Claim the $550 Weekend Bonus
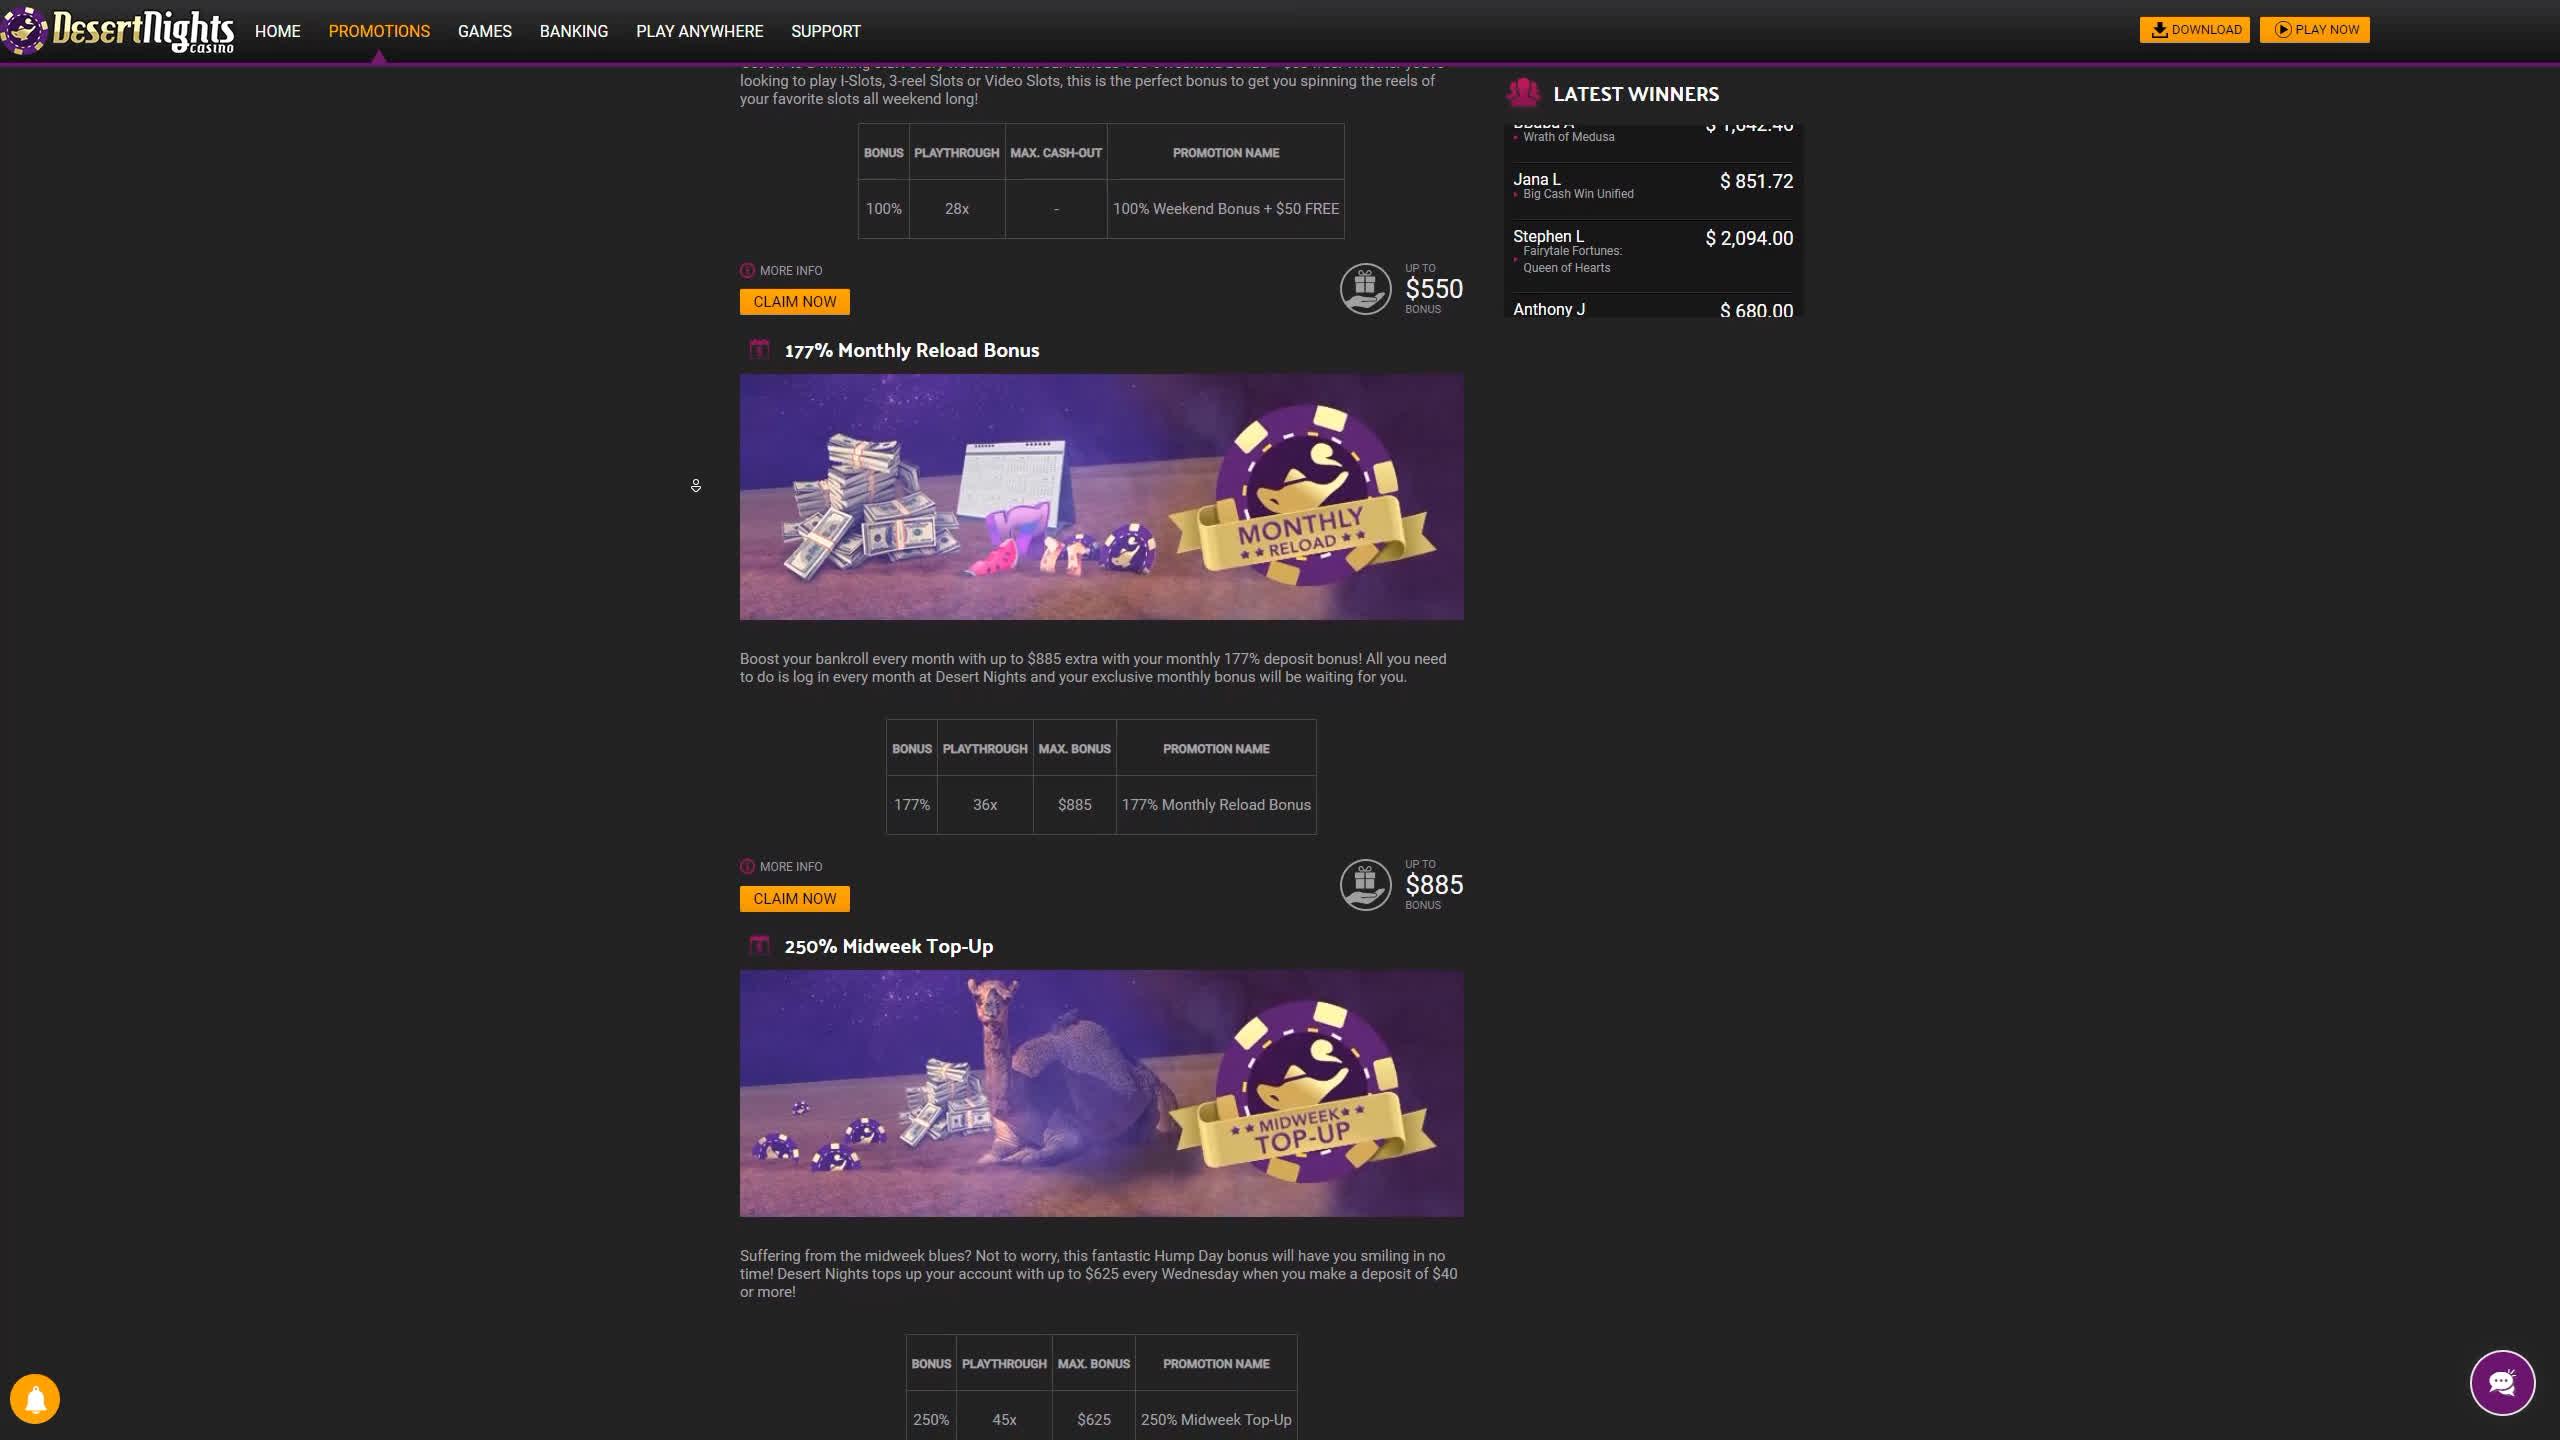Screen dimensions: 2560x1440 click(794, 302)
